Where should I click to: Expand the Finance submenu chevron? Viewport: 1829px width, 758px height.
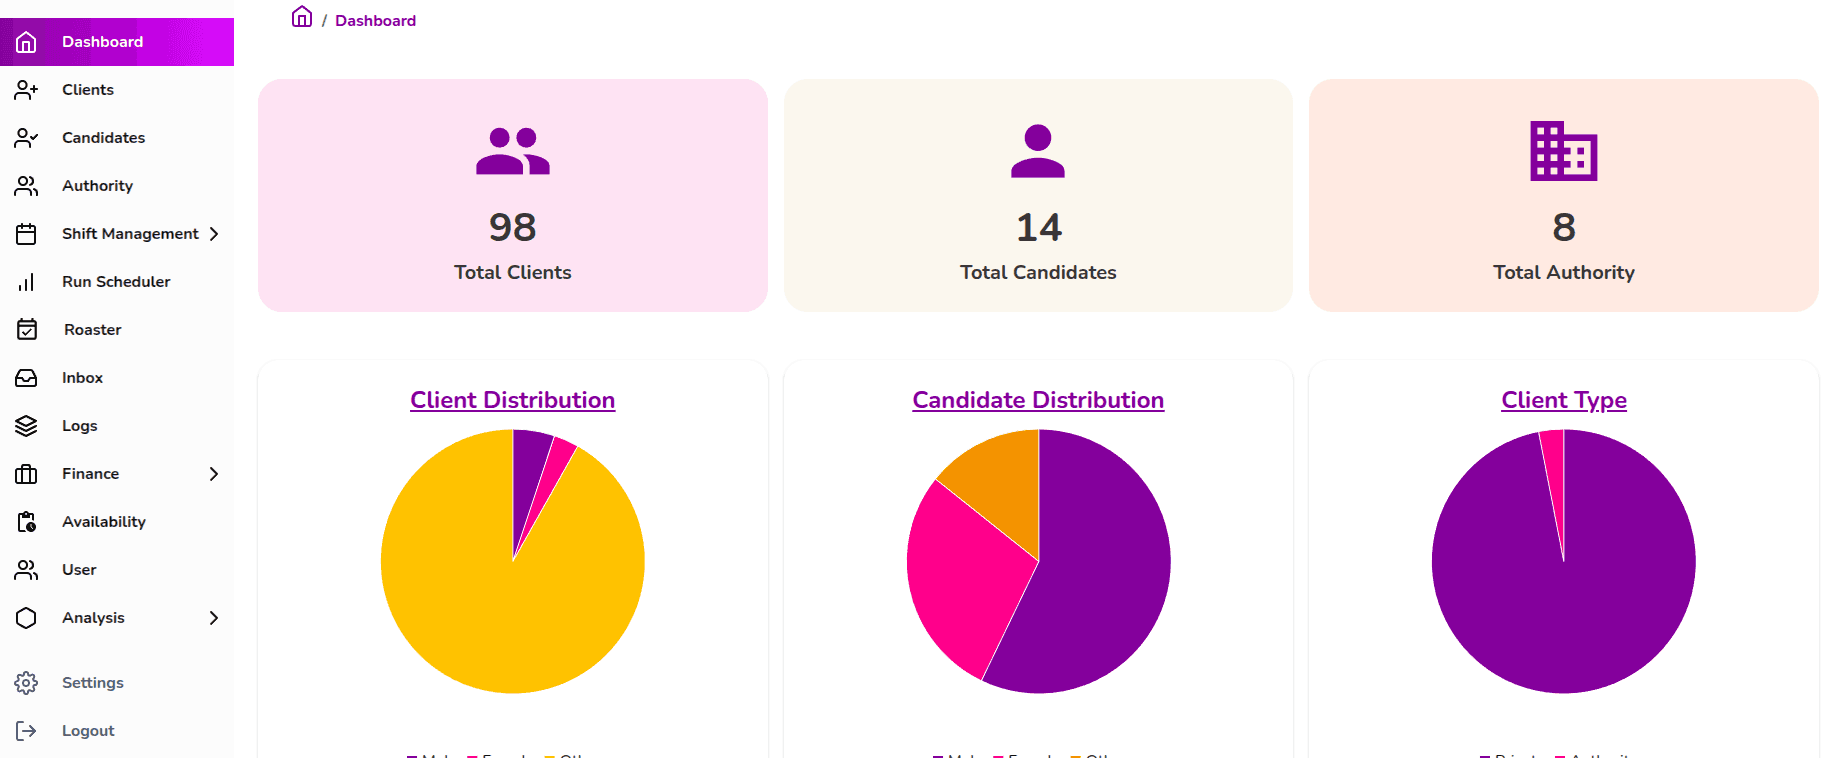[214, 474]
